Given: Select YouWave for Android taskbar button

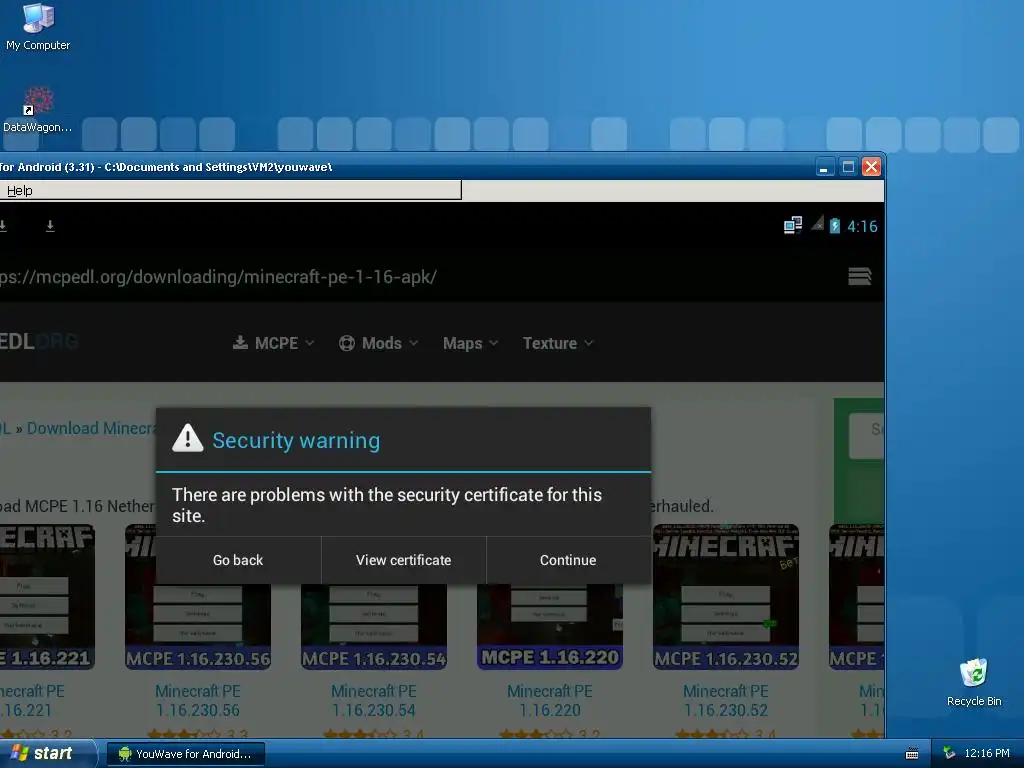Looking at the screenshot, I should click(185, 754).
